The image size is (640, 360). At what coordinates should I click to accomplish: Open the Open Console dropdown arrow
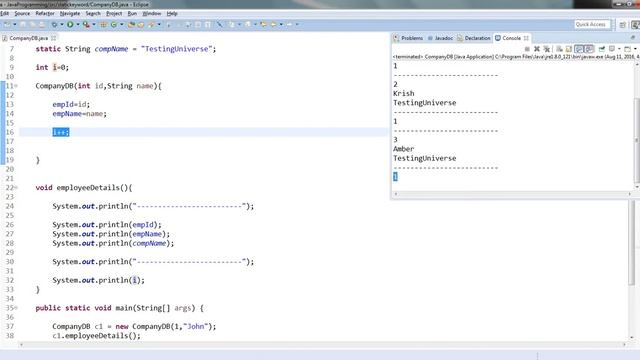point(635,49)
